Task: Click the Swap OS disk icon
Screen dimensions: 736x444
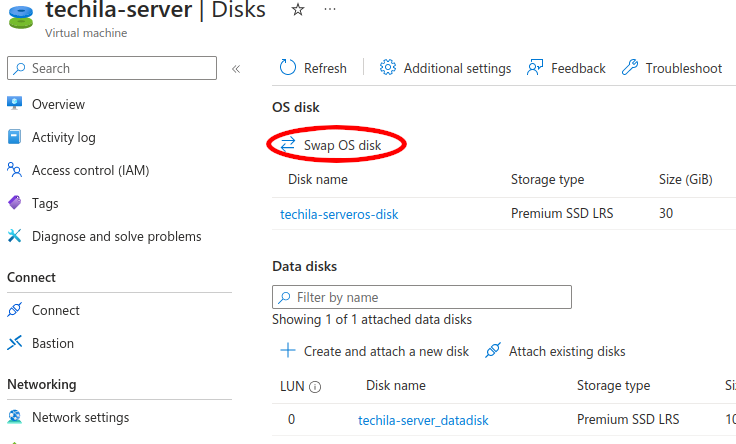Action: pyautogui.click(x=288, y=145)
